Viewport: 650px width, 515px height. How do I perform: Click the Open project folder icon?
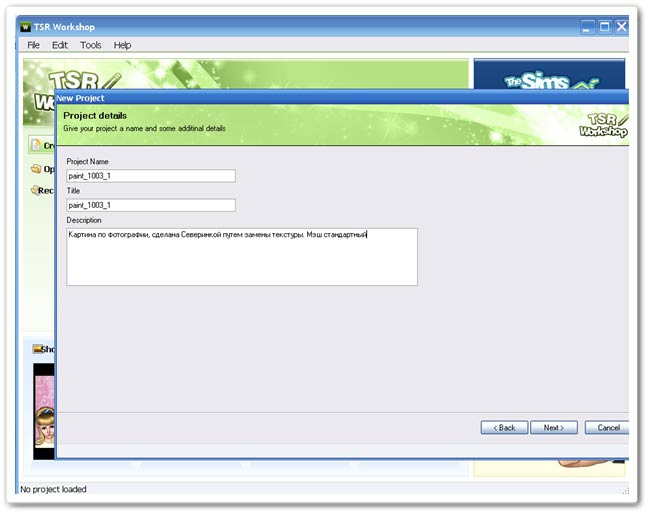[35, 169]
